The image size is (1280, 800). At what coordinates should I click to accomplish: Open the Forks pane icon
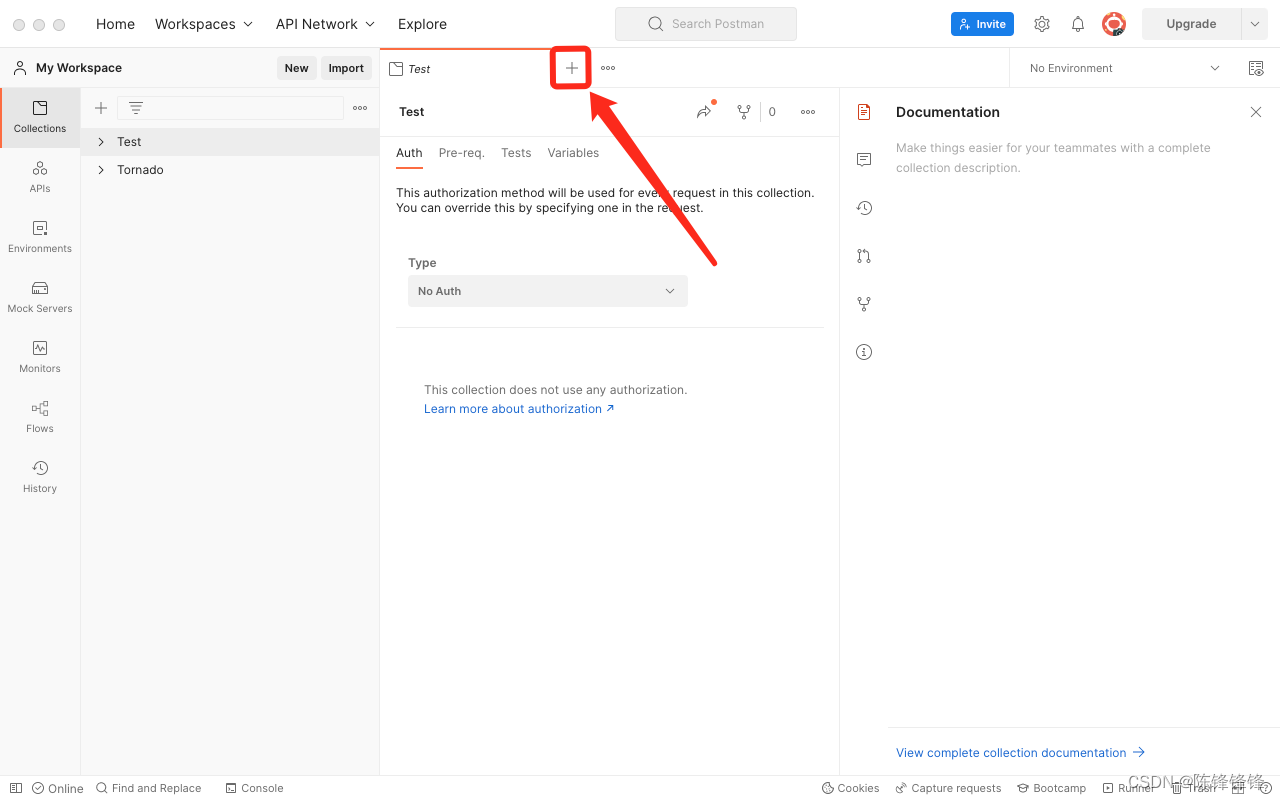pos(864,304)
